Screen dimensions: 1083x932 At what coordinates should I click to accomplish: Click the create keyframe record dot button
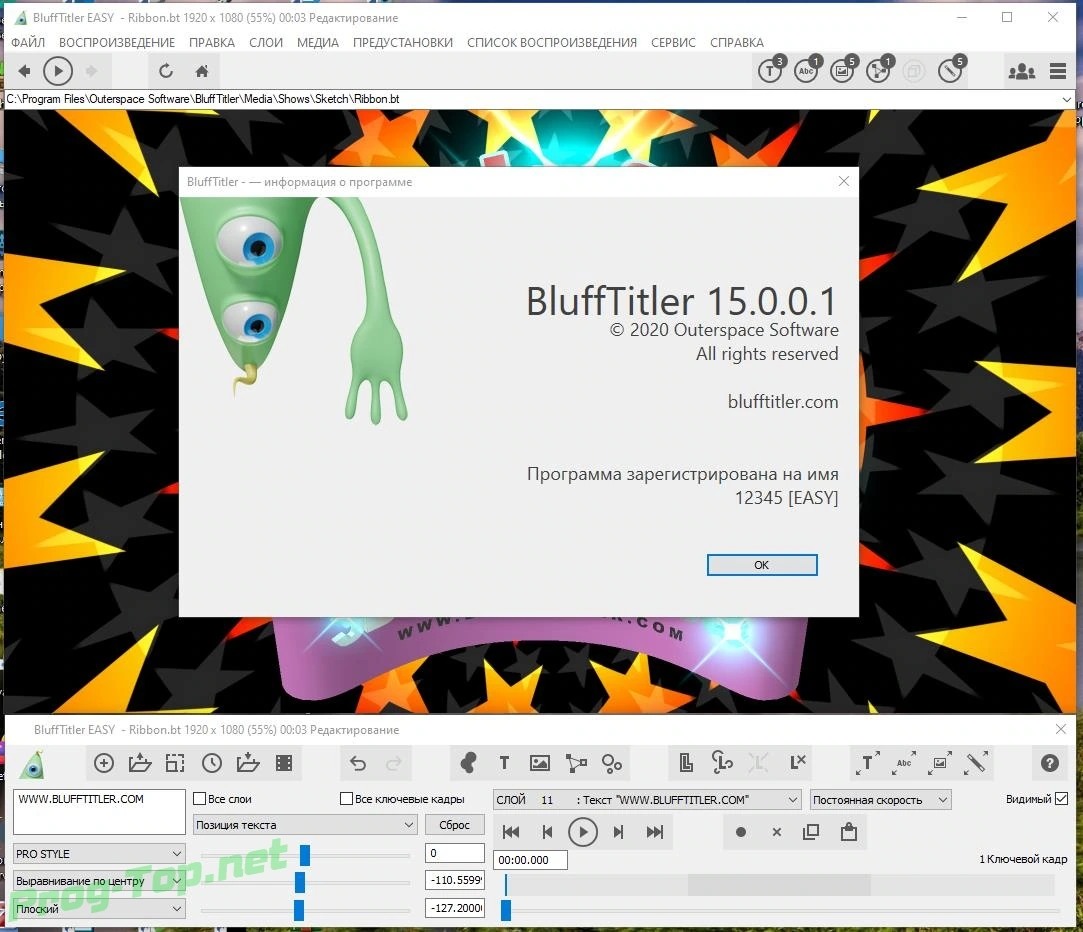(x=741, y=832)
